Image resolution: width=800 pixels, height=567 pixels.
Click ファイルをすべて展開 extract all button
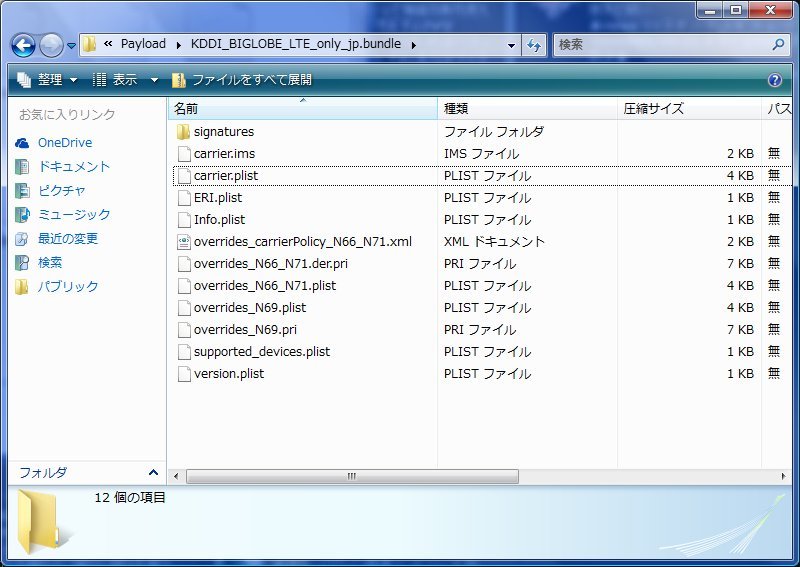[x=241, y=80]
